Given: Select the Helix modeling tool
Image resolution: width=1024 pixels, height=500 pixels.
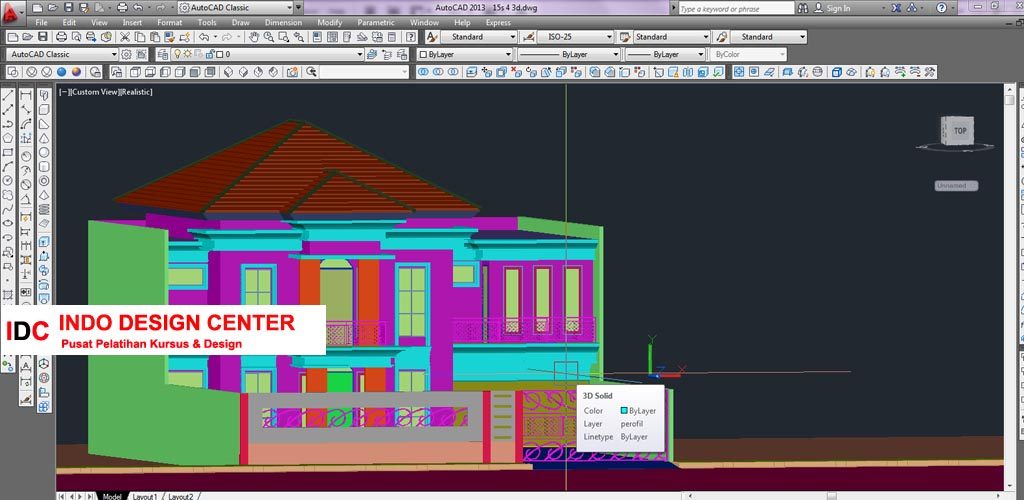Looking at the screenshot, I should pyautogui.click(x=44, y=209).
